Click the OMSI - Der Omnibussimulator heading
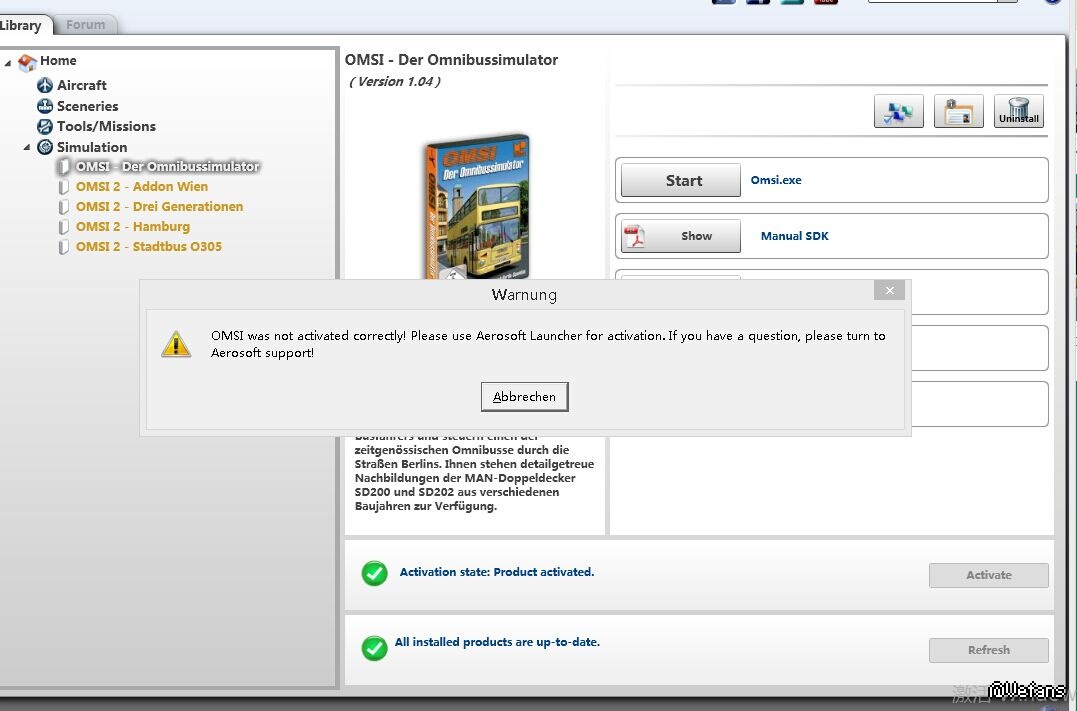Image resolution: width=1077 pixels, height=711 pixels. click(x=451, y=60)
